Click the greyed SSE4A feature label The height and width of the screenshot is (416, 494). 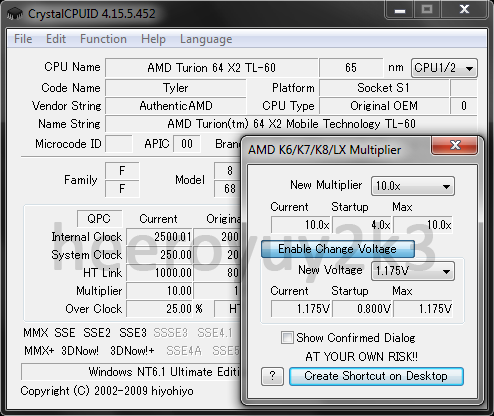(184, 351)
